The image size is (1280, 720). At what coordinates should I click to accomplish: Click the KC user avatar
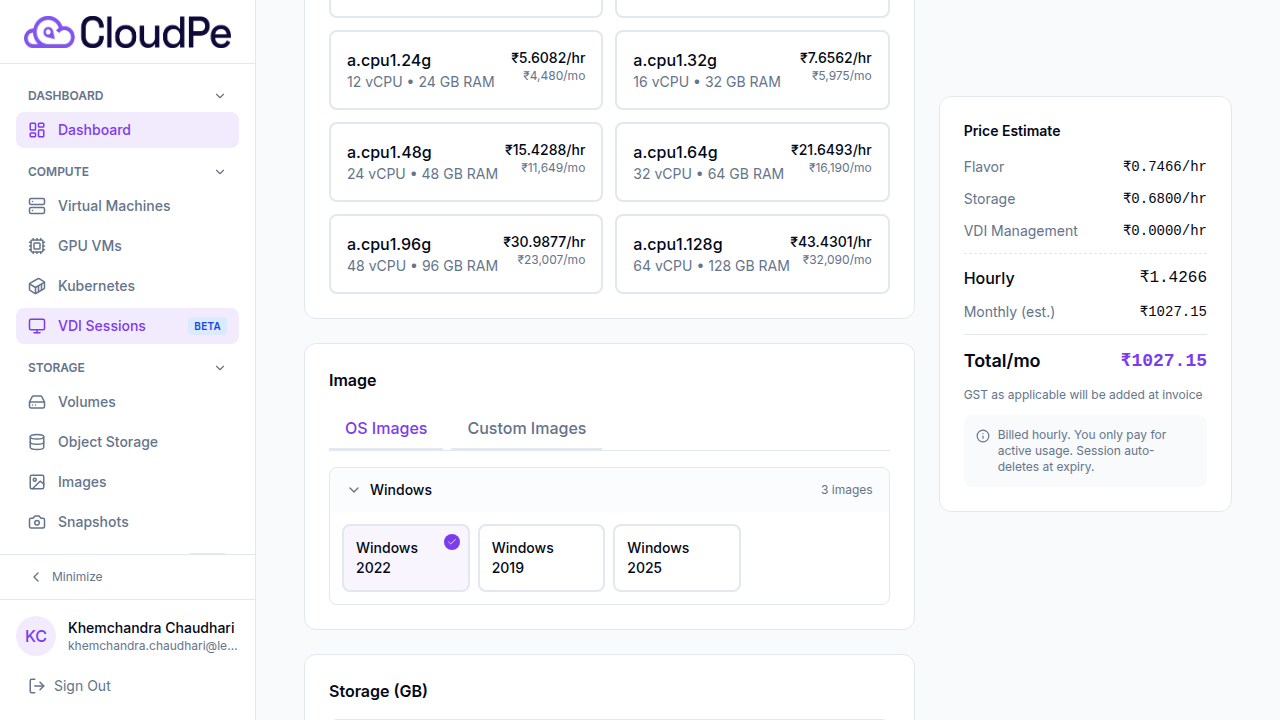(x=36, y=636)
